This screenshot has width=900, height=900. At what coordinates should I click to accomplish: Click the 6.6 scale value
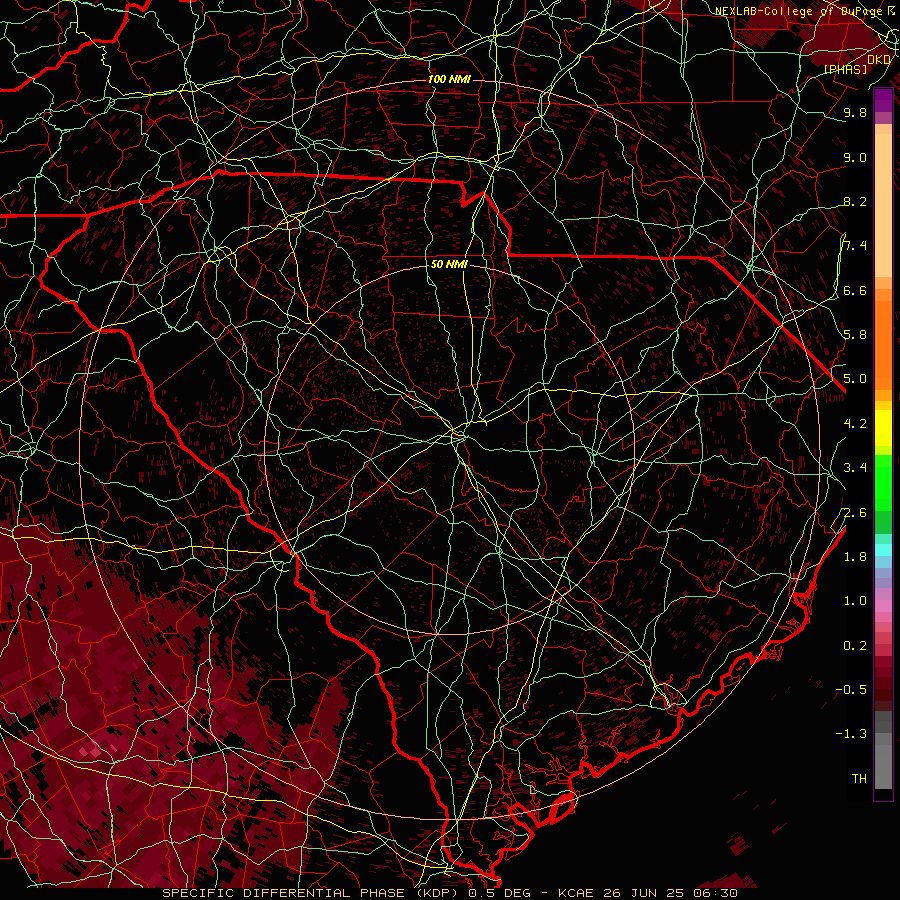pyautogui.click(x=855, y=291)
